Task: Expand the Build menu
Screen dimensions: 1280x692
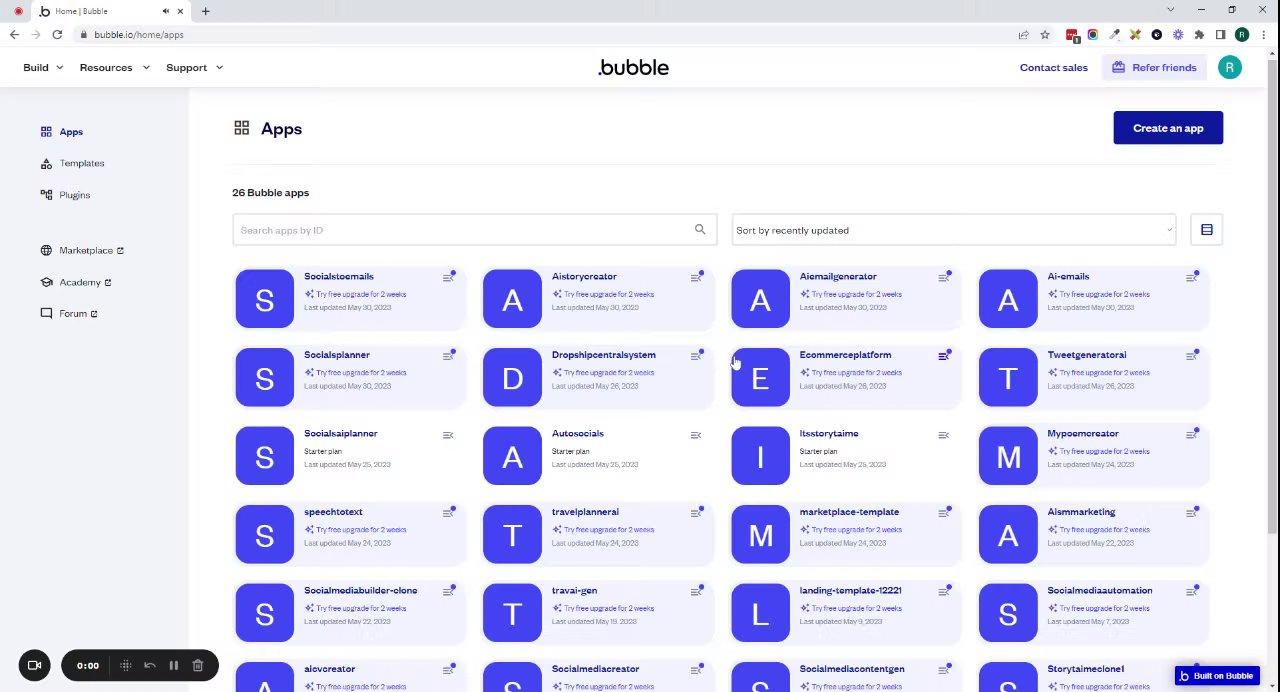Action: (x=44, y=68)
